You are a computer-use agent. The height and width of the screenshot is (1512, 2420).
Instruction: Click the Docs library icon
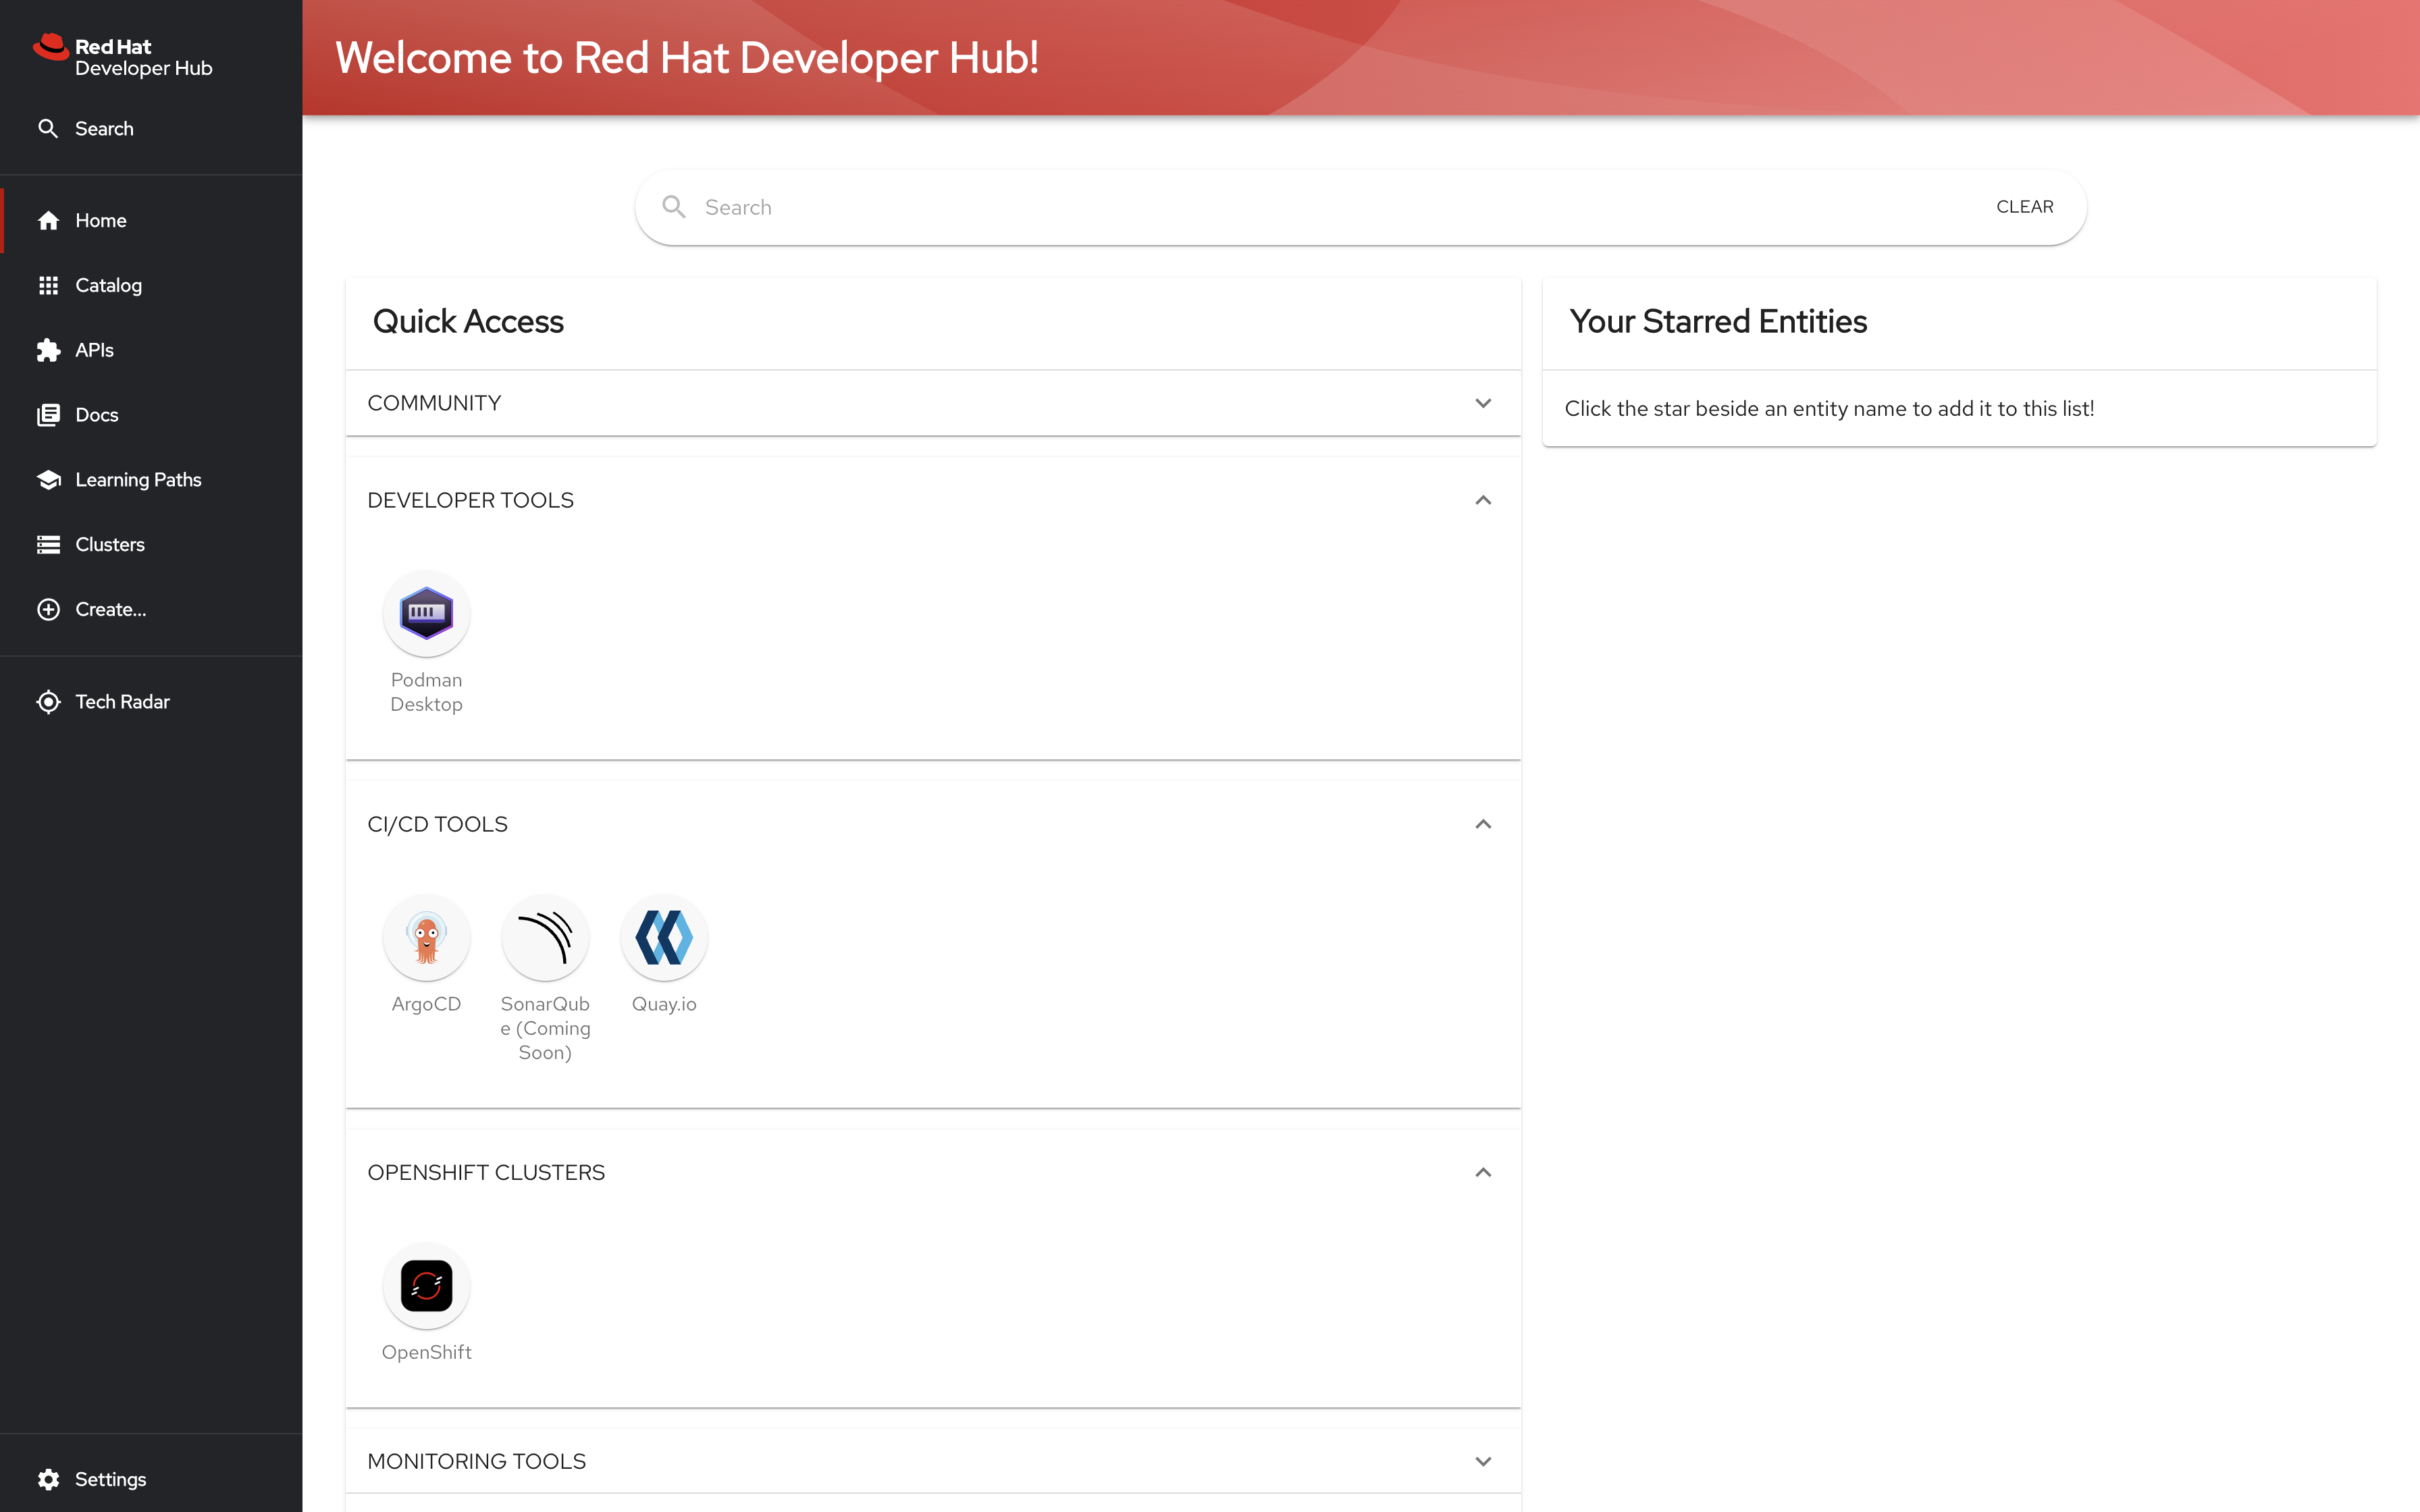48,415
